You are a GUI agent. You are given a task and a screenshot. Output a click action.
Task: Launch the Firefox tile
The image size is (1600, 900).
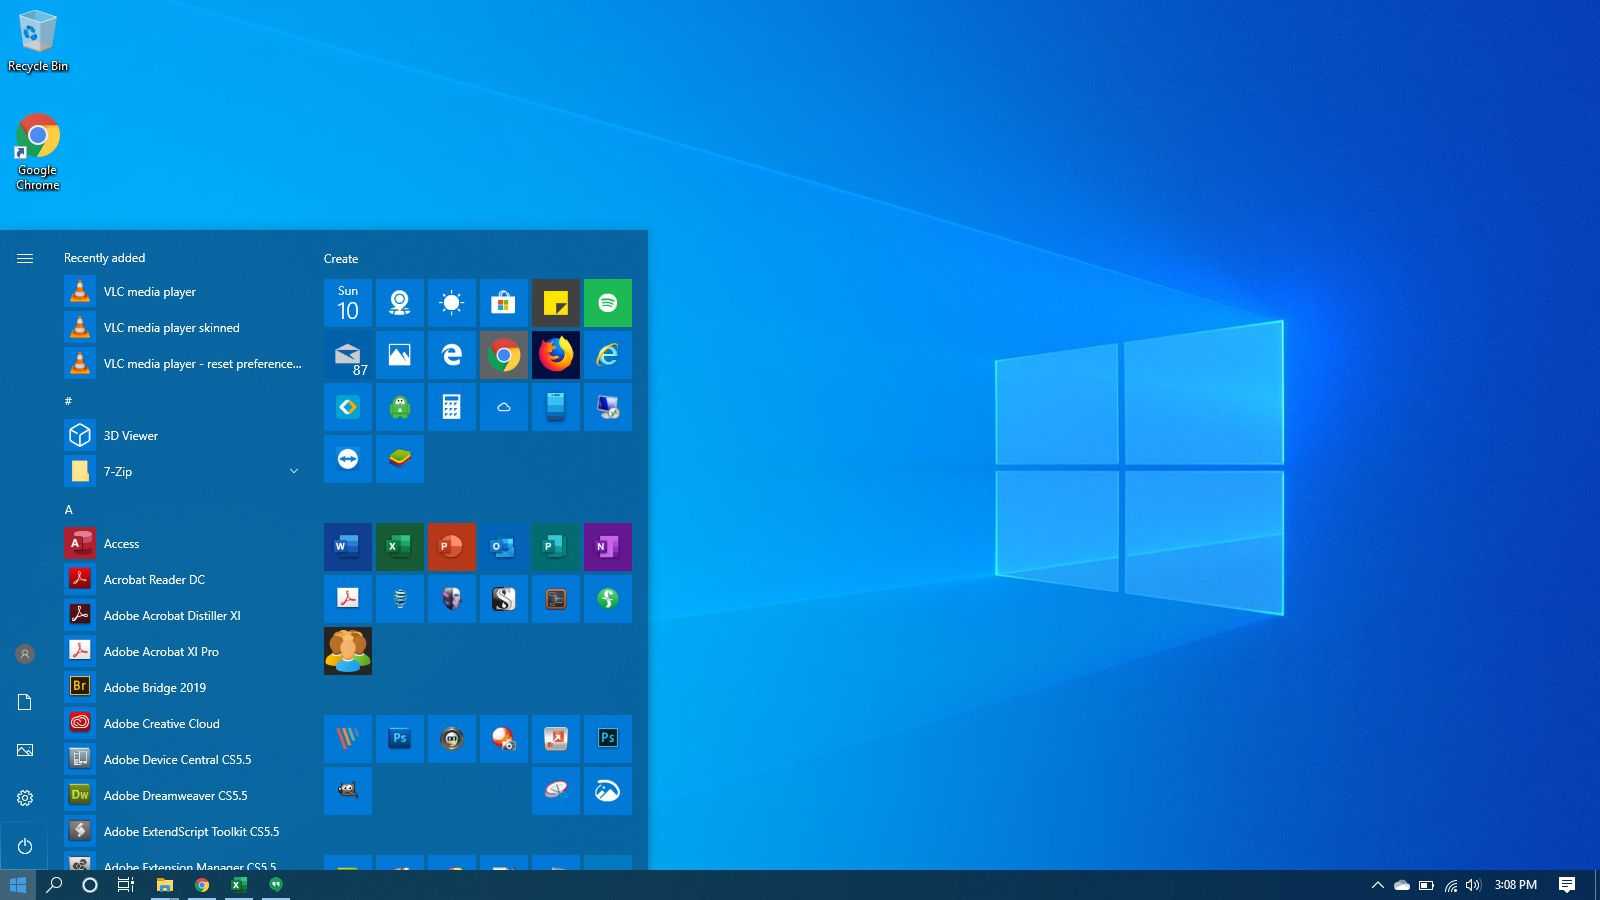pos(556,355)
